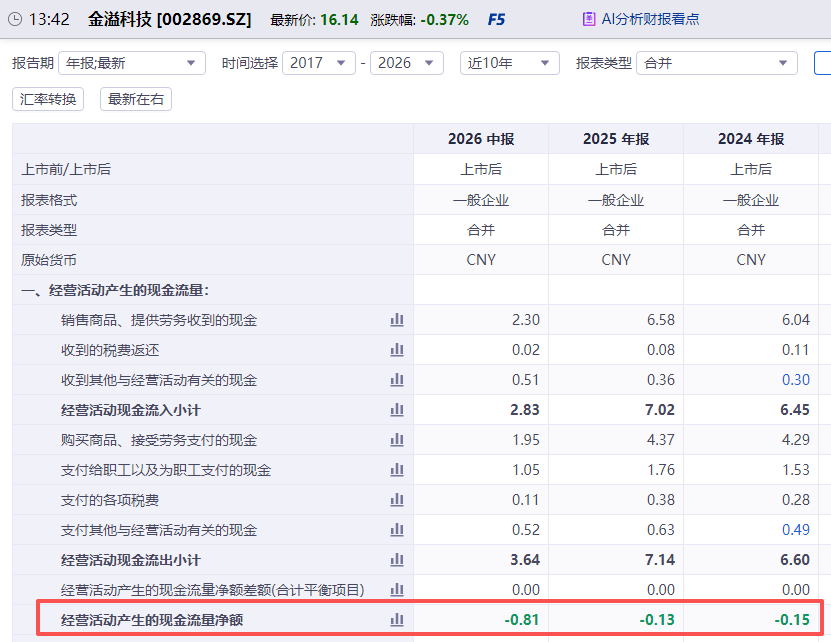
Task: Open the end year dropdown showing 2026
Action: coord(406,63)
